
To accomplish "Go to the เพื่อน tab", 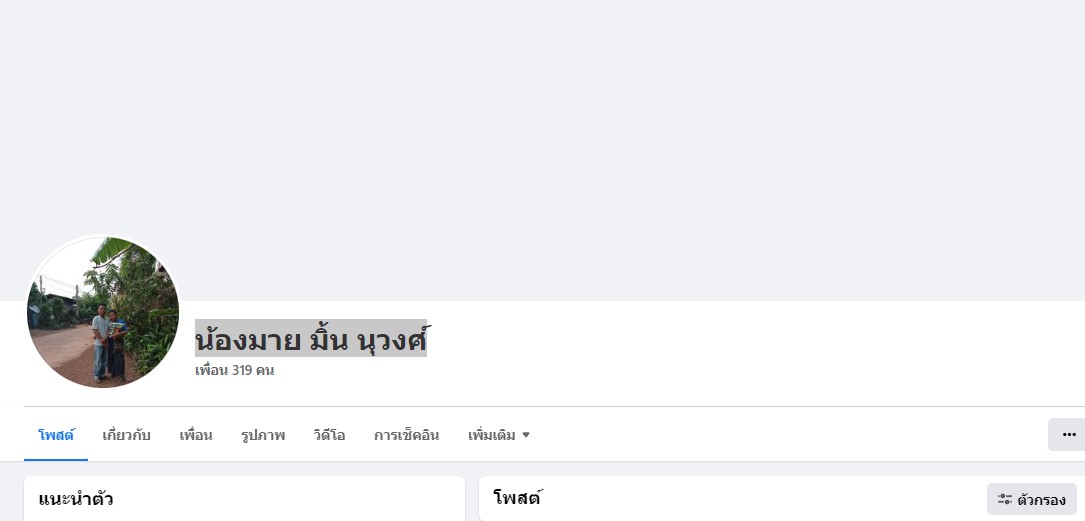I will (x=196, y=435).
